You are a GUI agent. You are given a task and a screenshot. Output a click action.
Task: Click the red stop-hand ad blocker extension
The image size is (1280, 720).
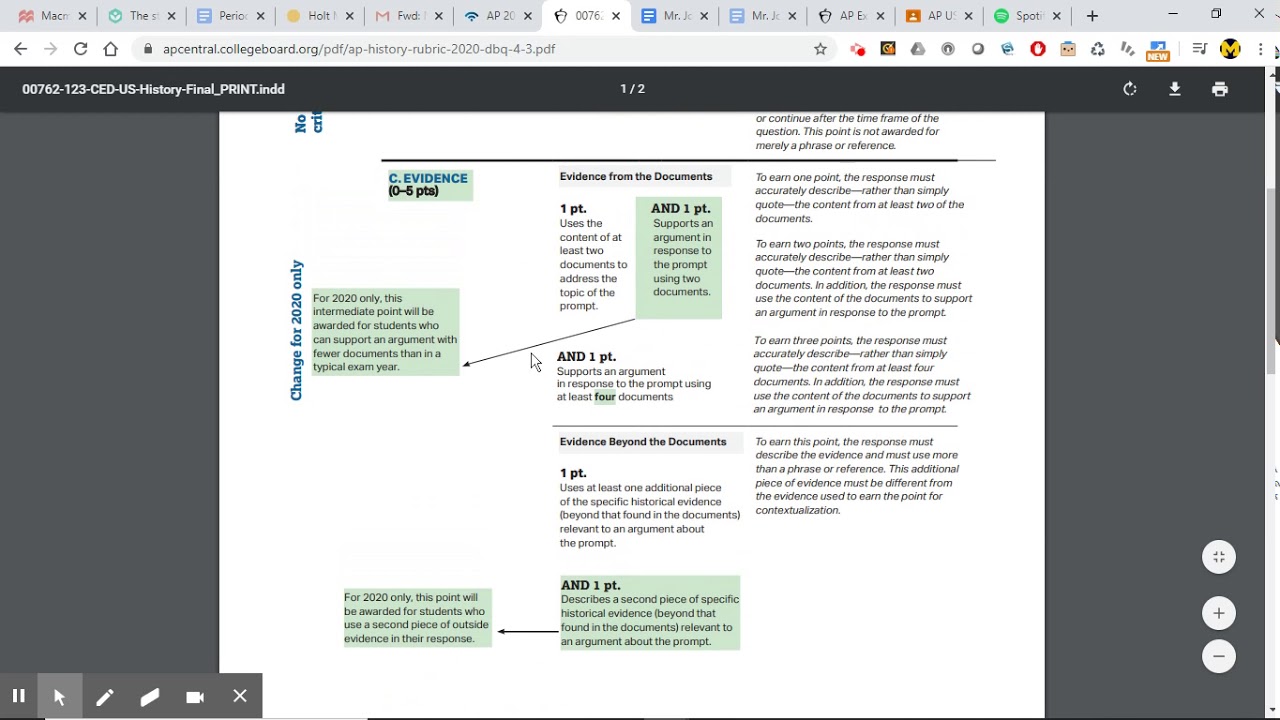coord(1038,49)
